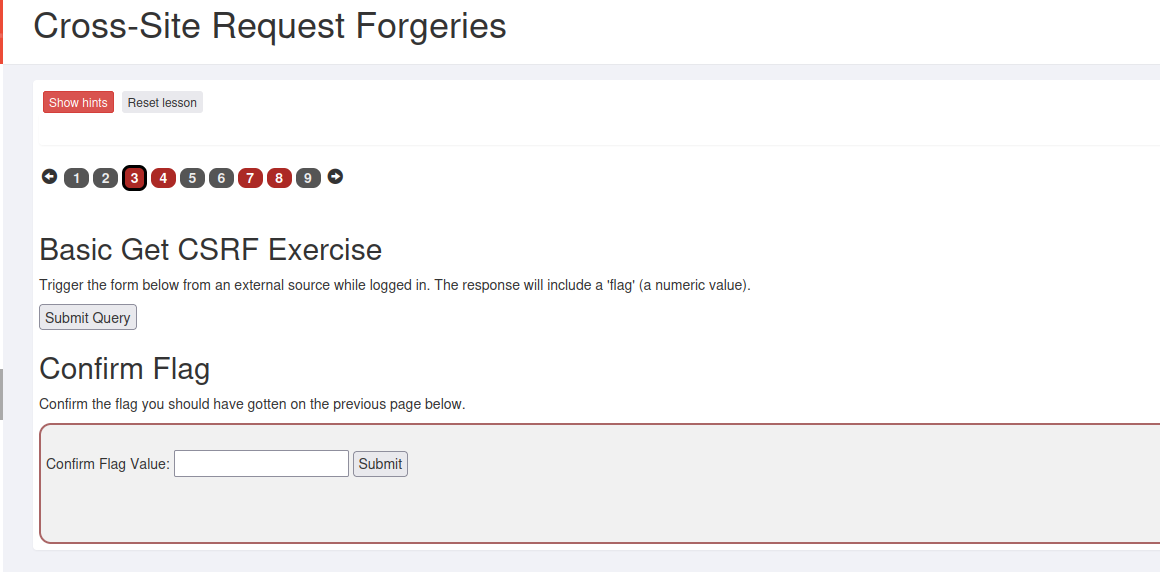The height and width of the screenshot is (572, 1160).
Task: Click the Submit Query button
Action: (x=88, y=318)
